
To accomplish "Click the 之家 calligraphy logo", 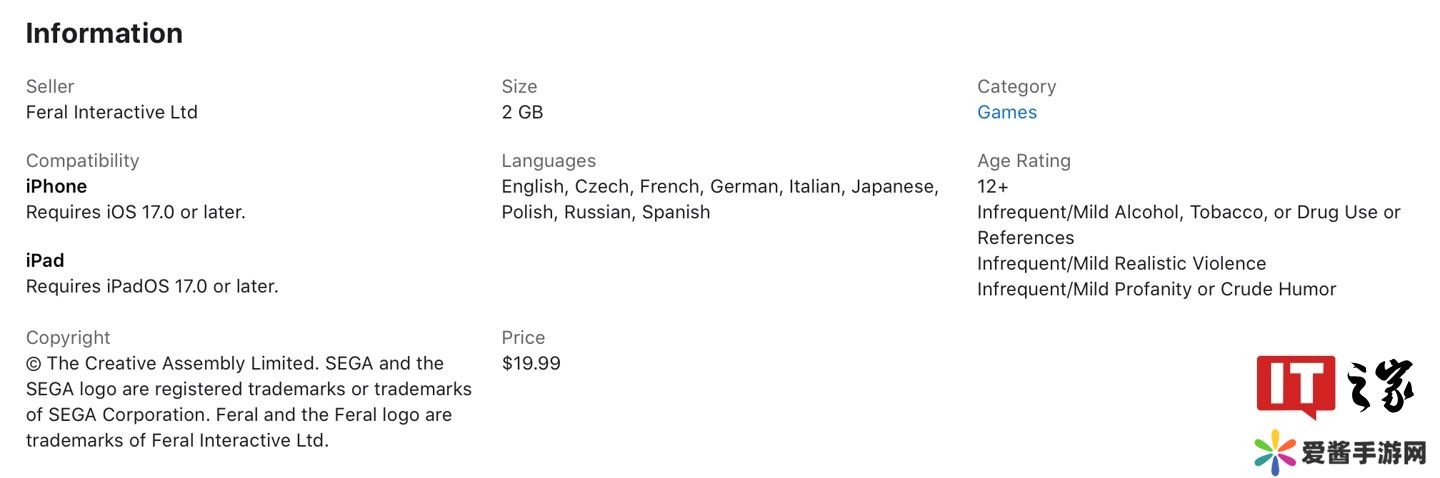I will click(1380, 386).
